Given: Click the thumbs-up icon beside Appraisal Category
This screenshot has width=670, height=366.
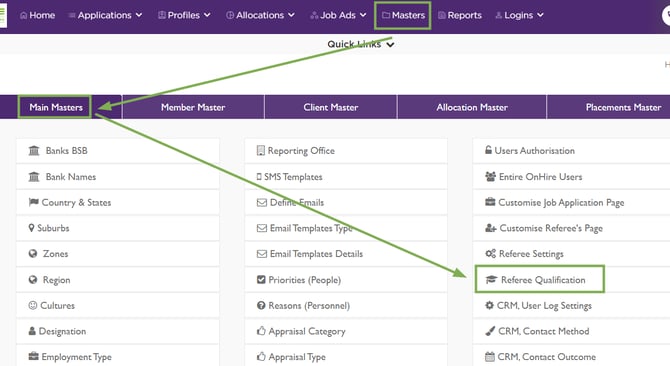Looking at the screenshot, I should point(261,331).
